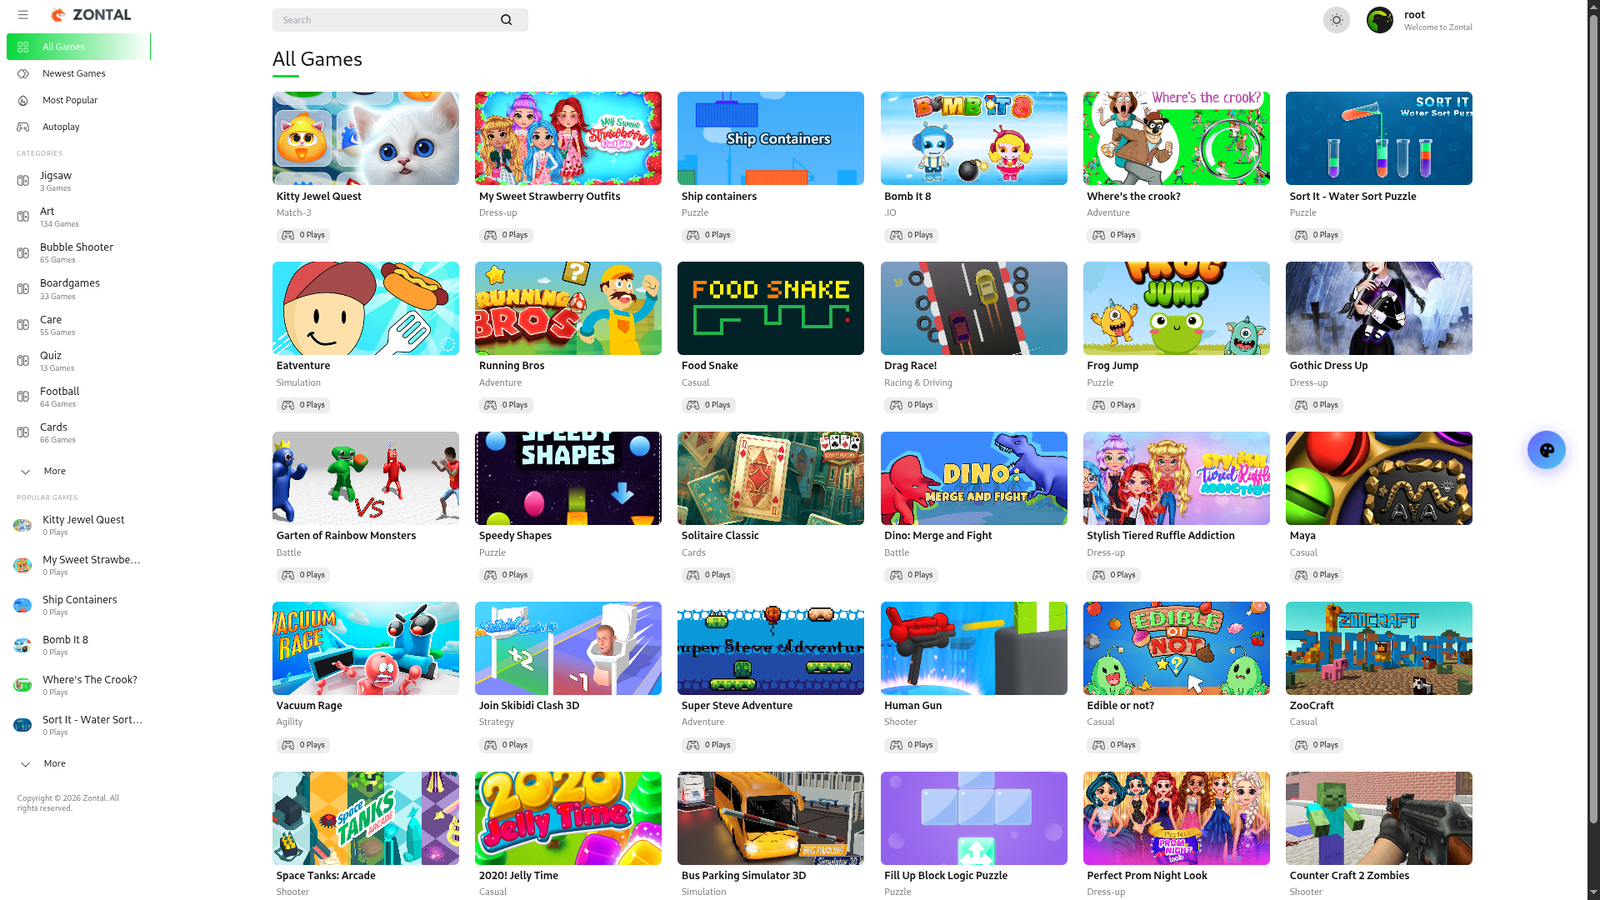Viewport: 1600px width, 900px height.
Task: Open Most Popular menu item
Action: [69, 100]
